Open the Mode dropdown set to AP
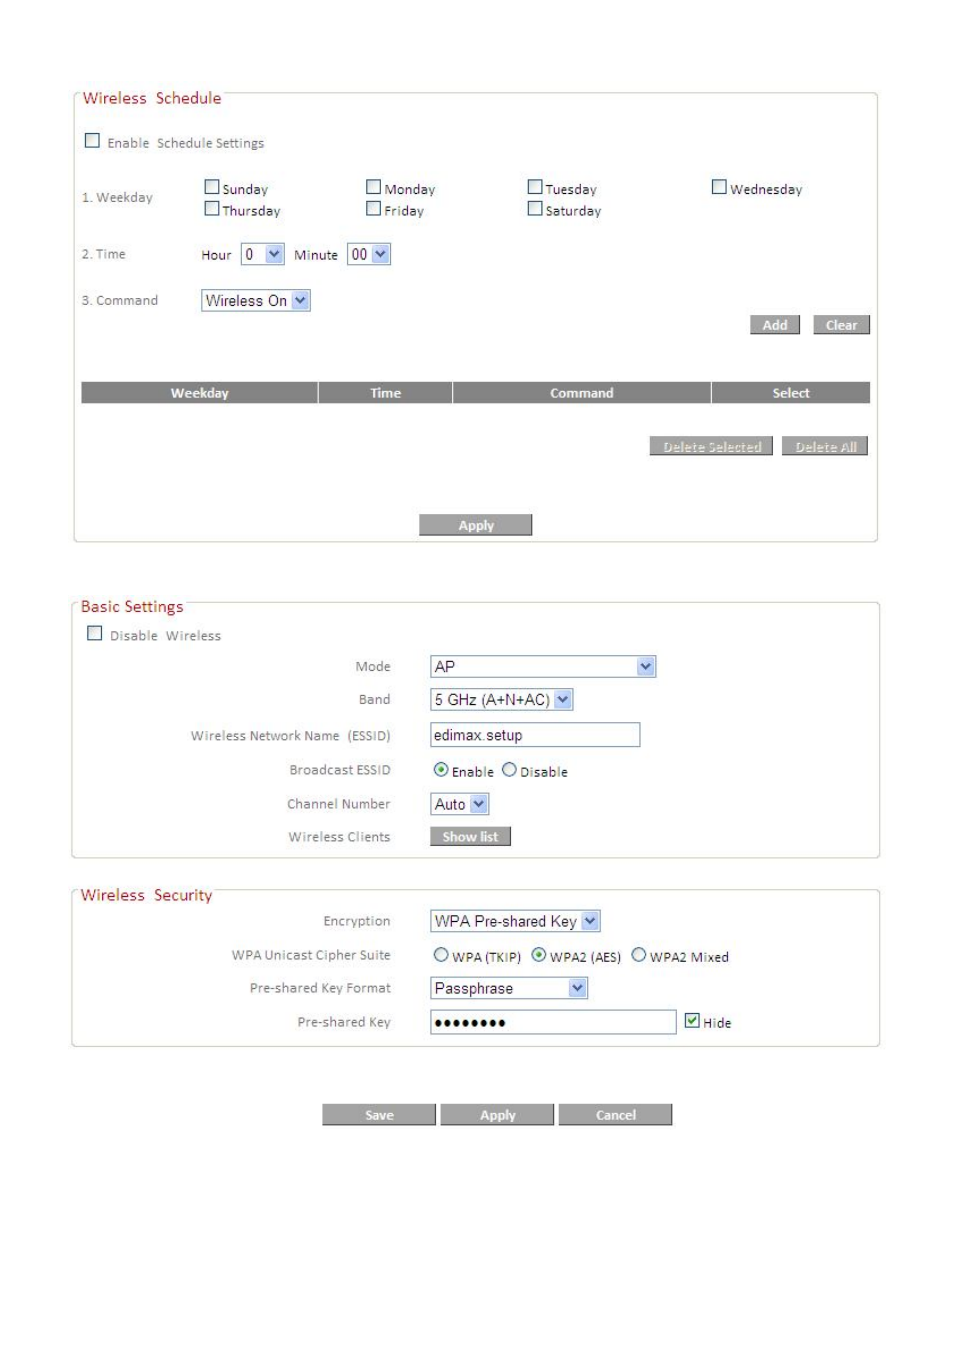954x1350 pixels. (x=543, y=666)
